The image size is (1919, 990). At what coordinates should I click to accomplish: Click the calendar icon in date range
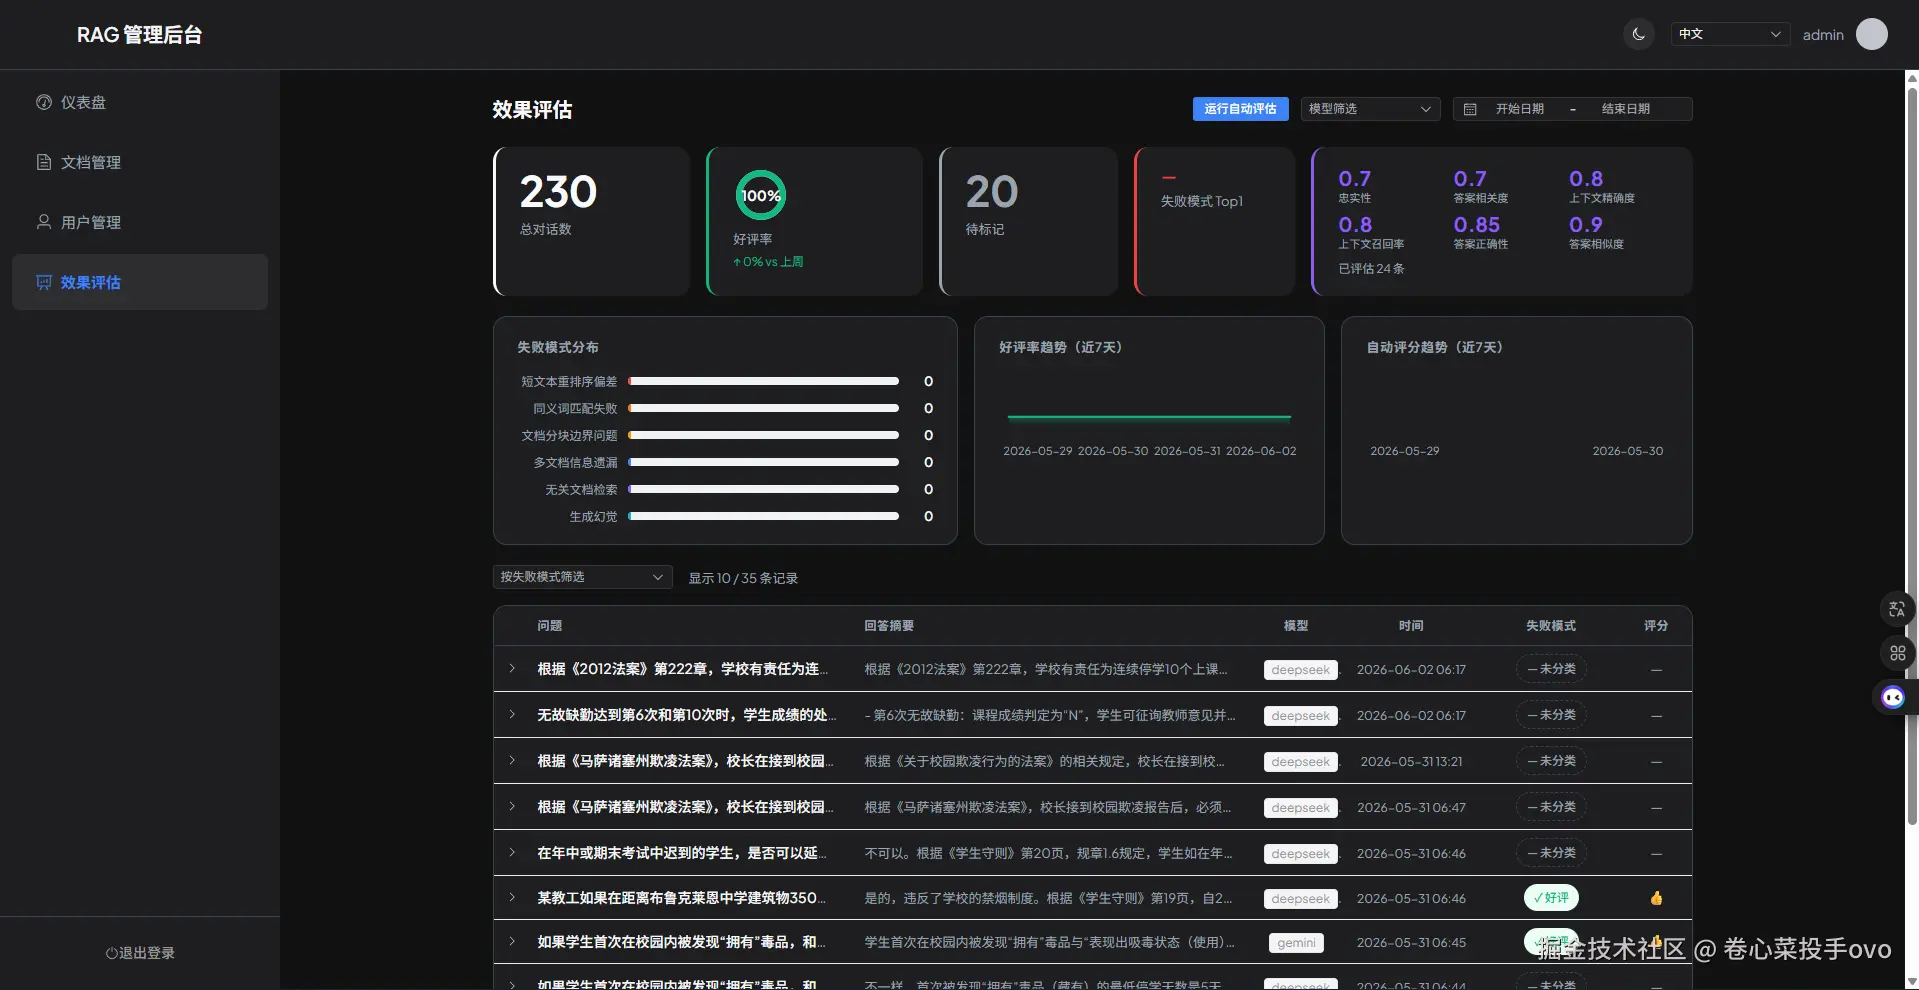click(1470, 109)
